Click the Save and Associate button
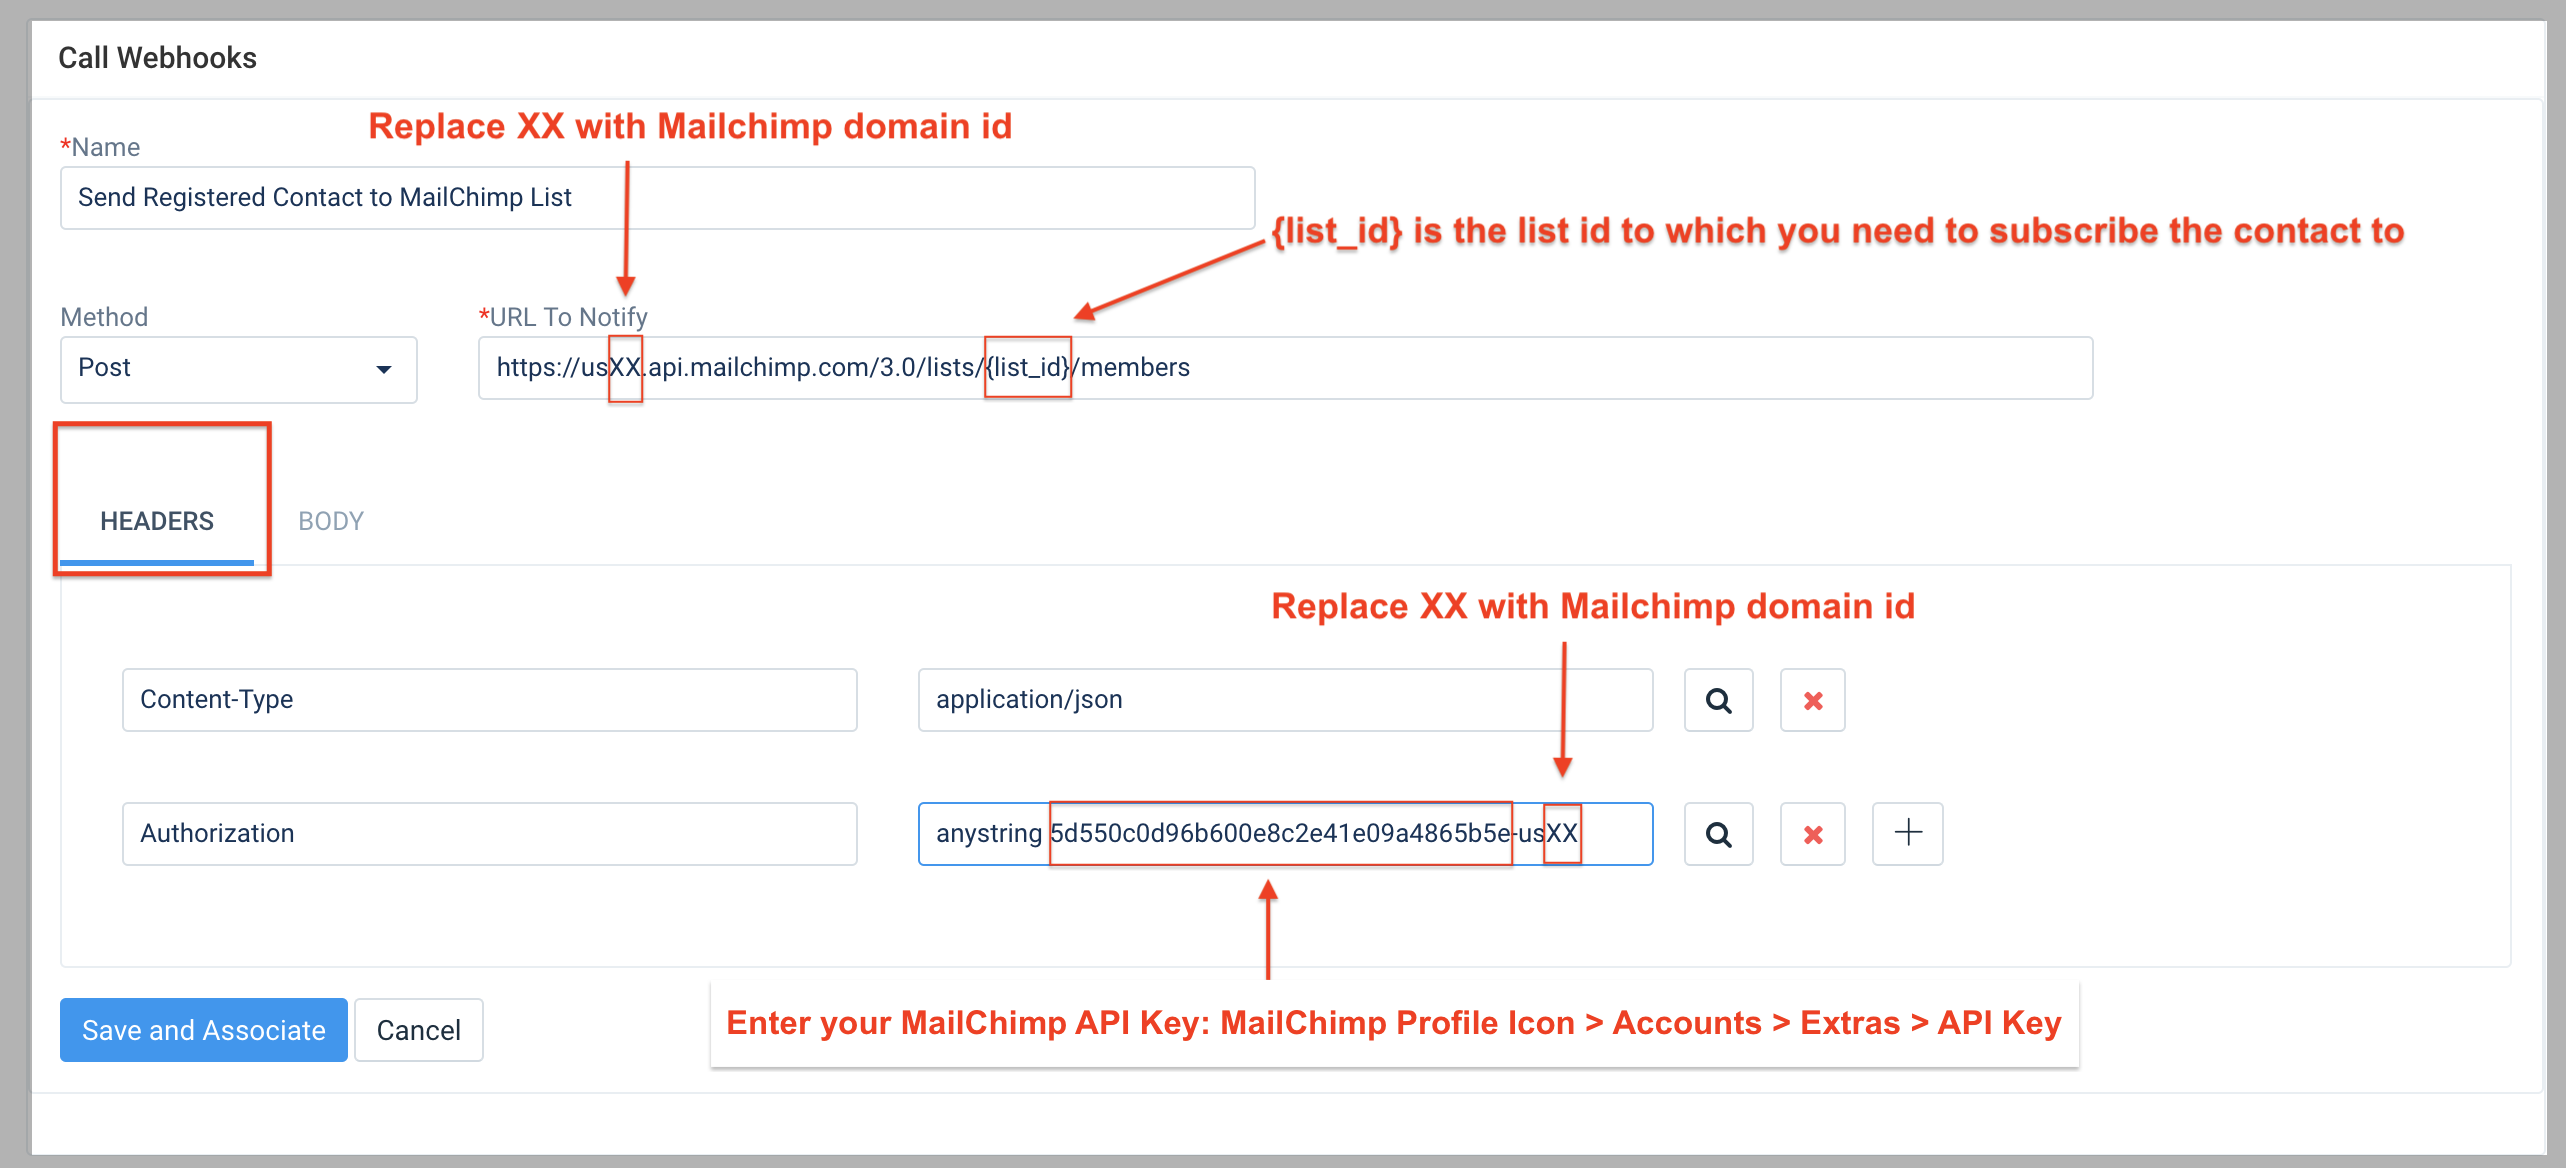Viewport: 2566px width, 1168px height. pyautogui.click(x=204, y=1030)
